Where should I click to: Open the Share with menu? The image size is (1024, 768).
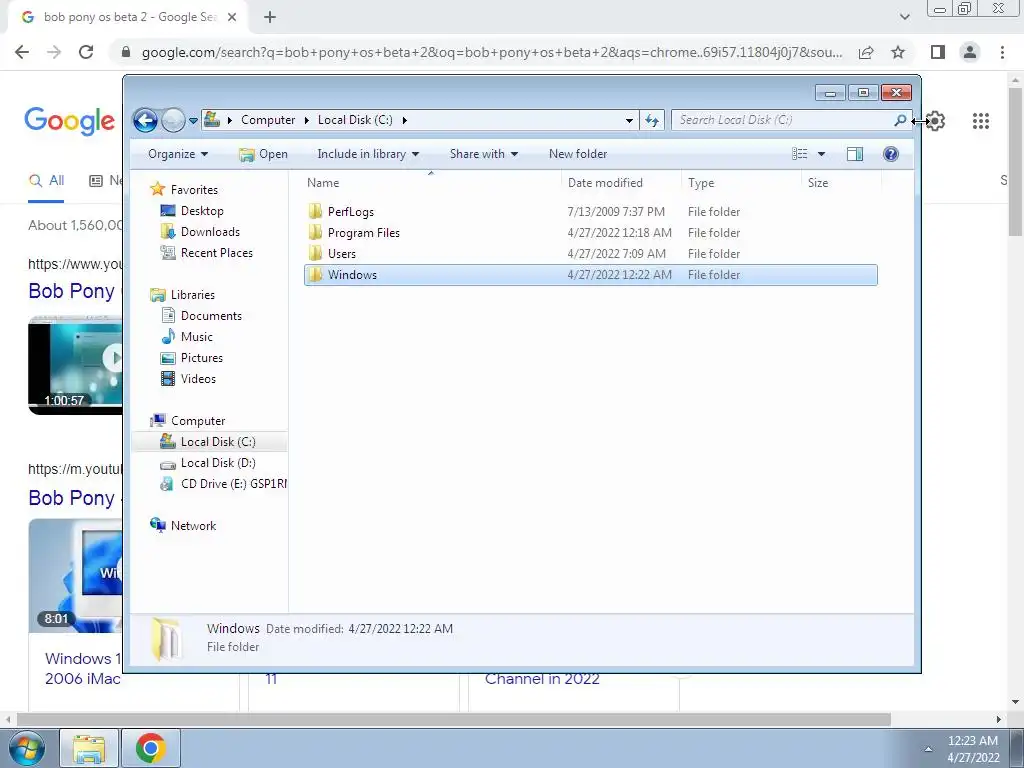483,154
